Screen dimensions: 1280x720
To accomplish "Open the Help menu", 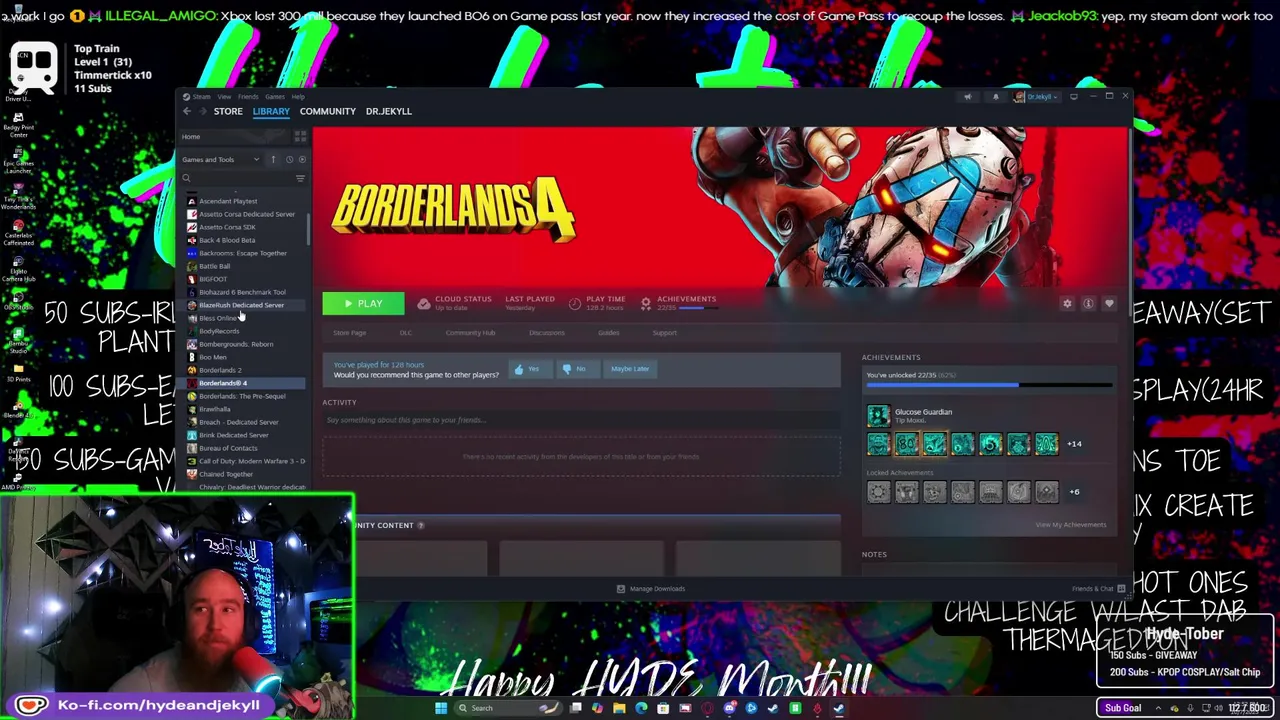I will click(298, 97).
